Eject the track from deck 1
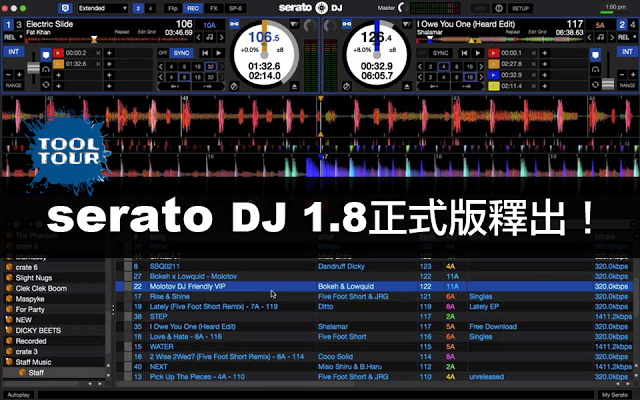 click(x=295, y=86)
